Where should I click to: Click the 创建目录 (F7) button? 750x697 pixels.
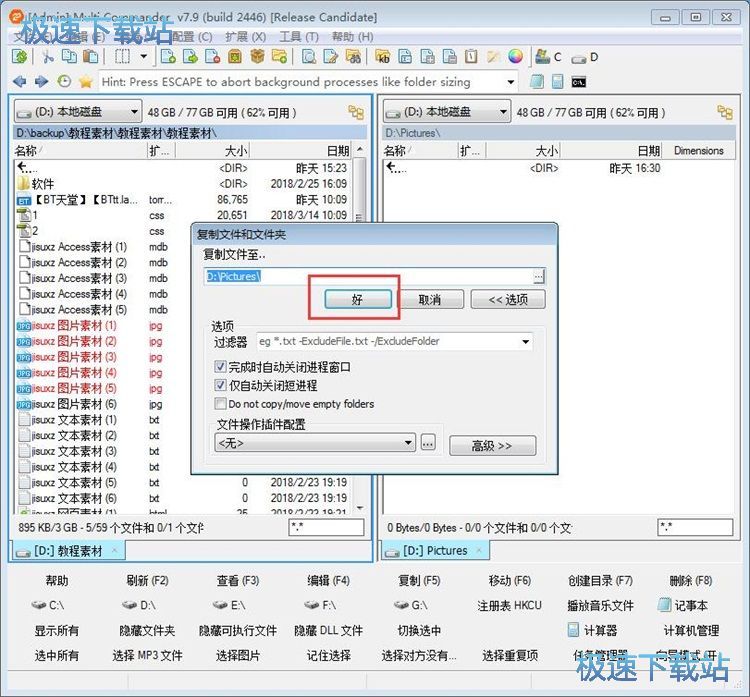(x=600, y=581)
